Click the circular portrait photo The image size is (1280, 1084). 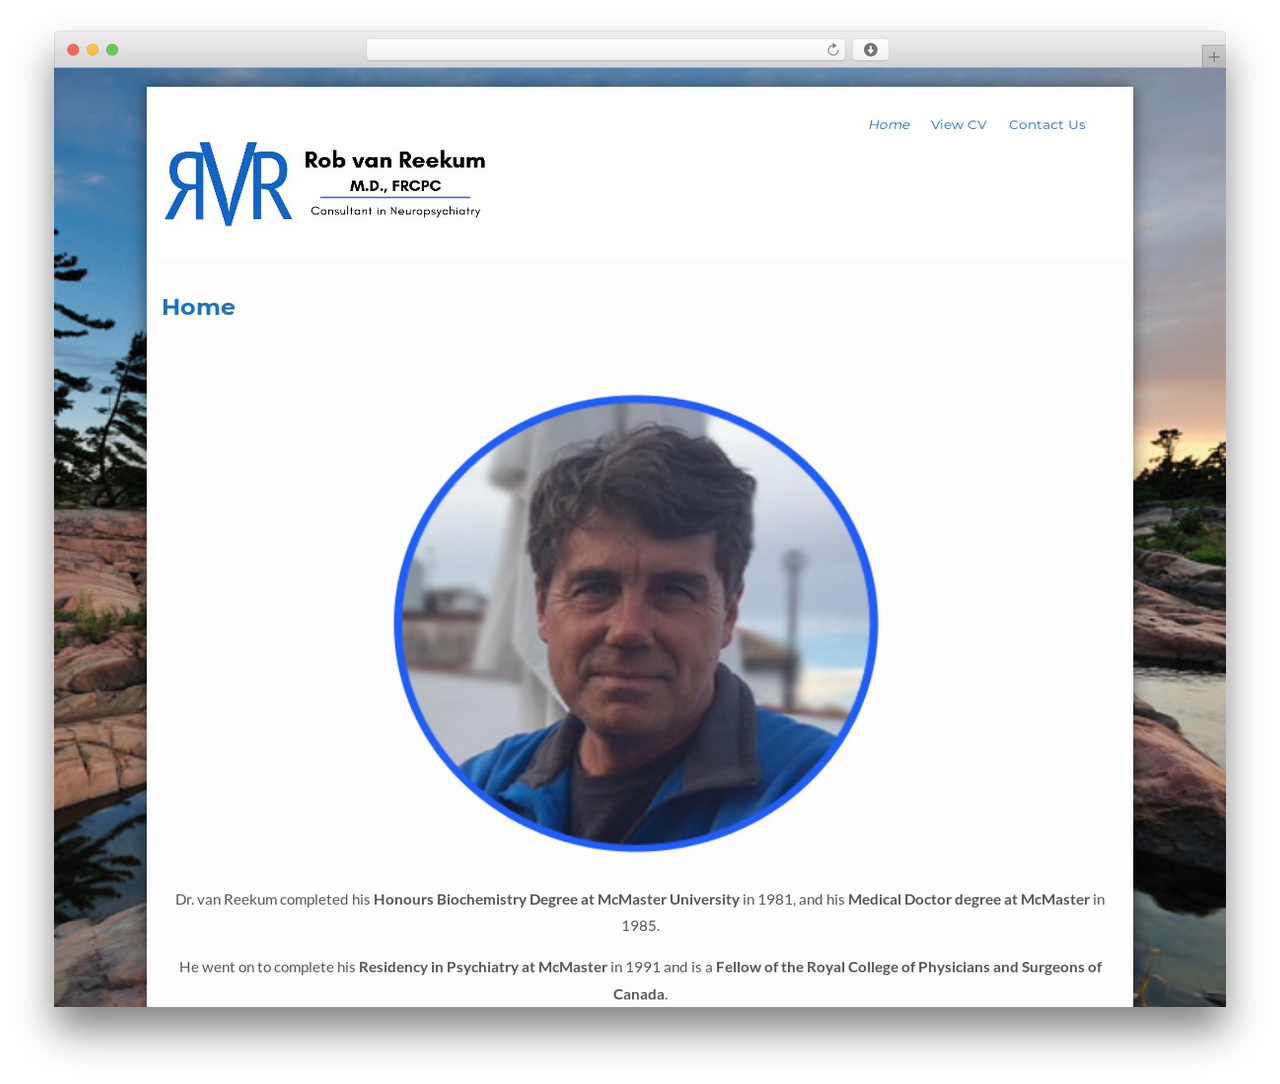coord(636,624)
